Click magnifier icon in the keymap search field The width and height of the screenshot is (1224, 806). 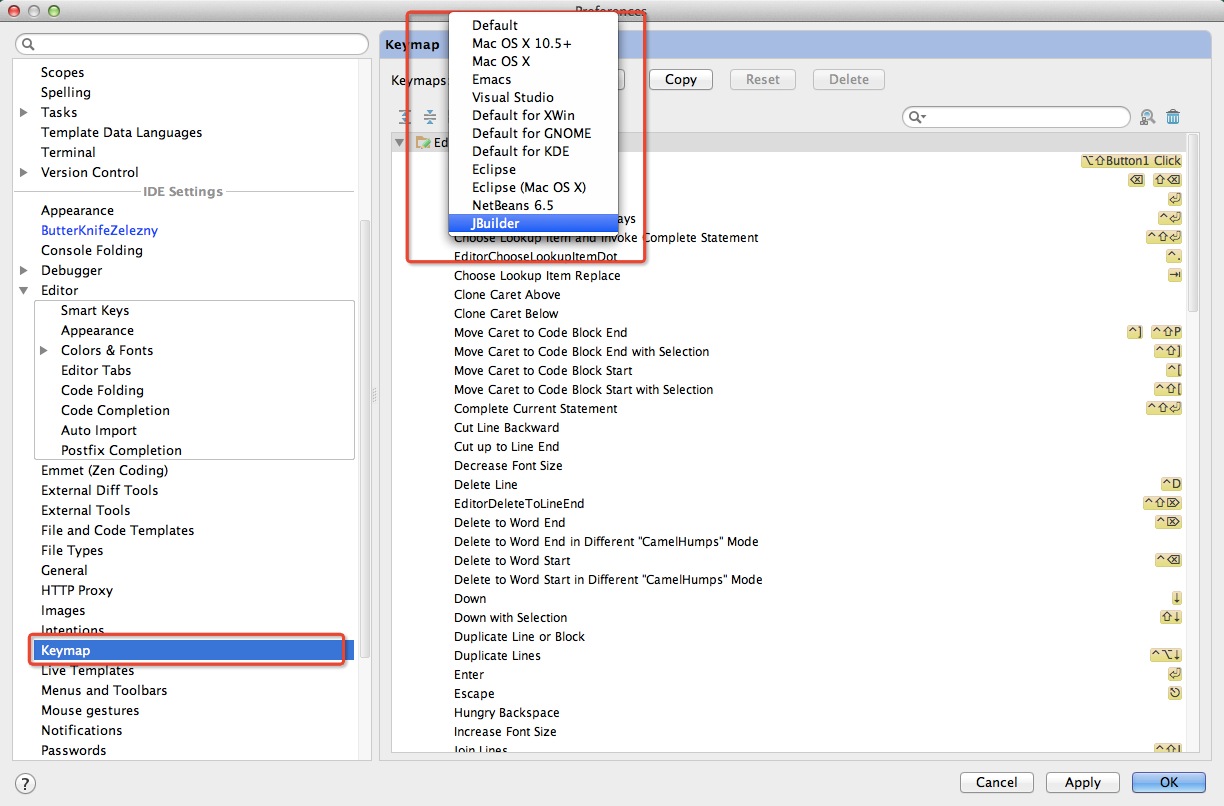click(x=915, y=117)
